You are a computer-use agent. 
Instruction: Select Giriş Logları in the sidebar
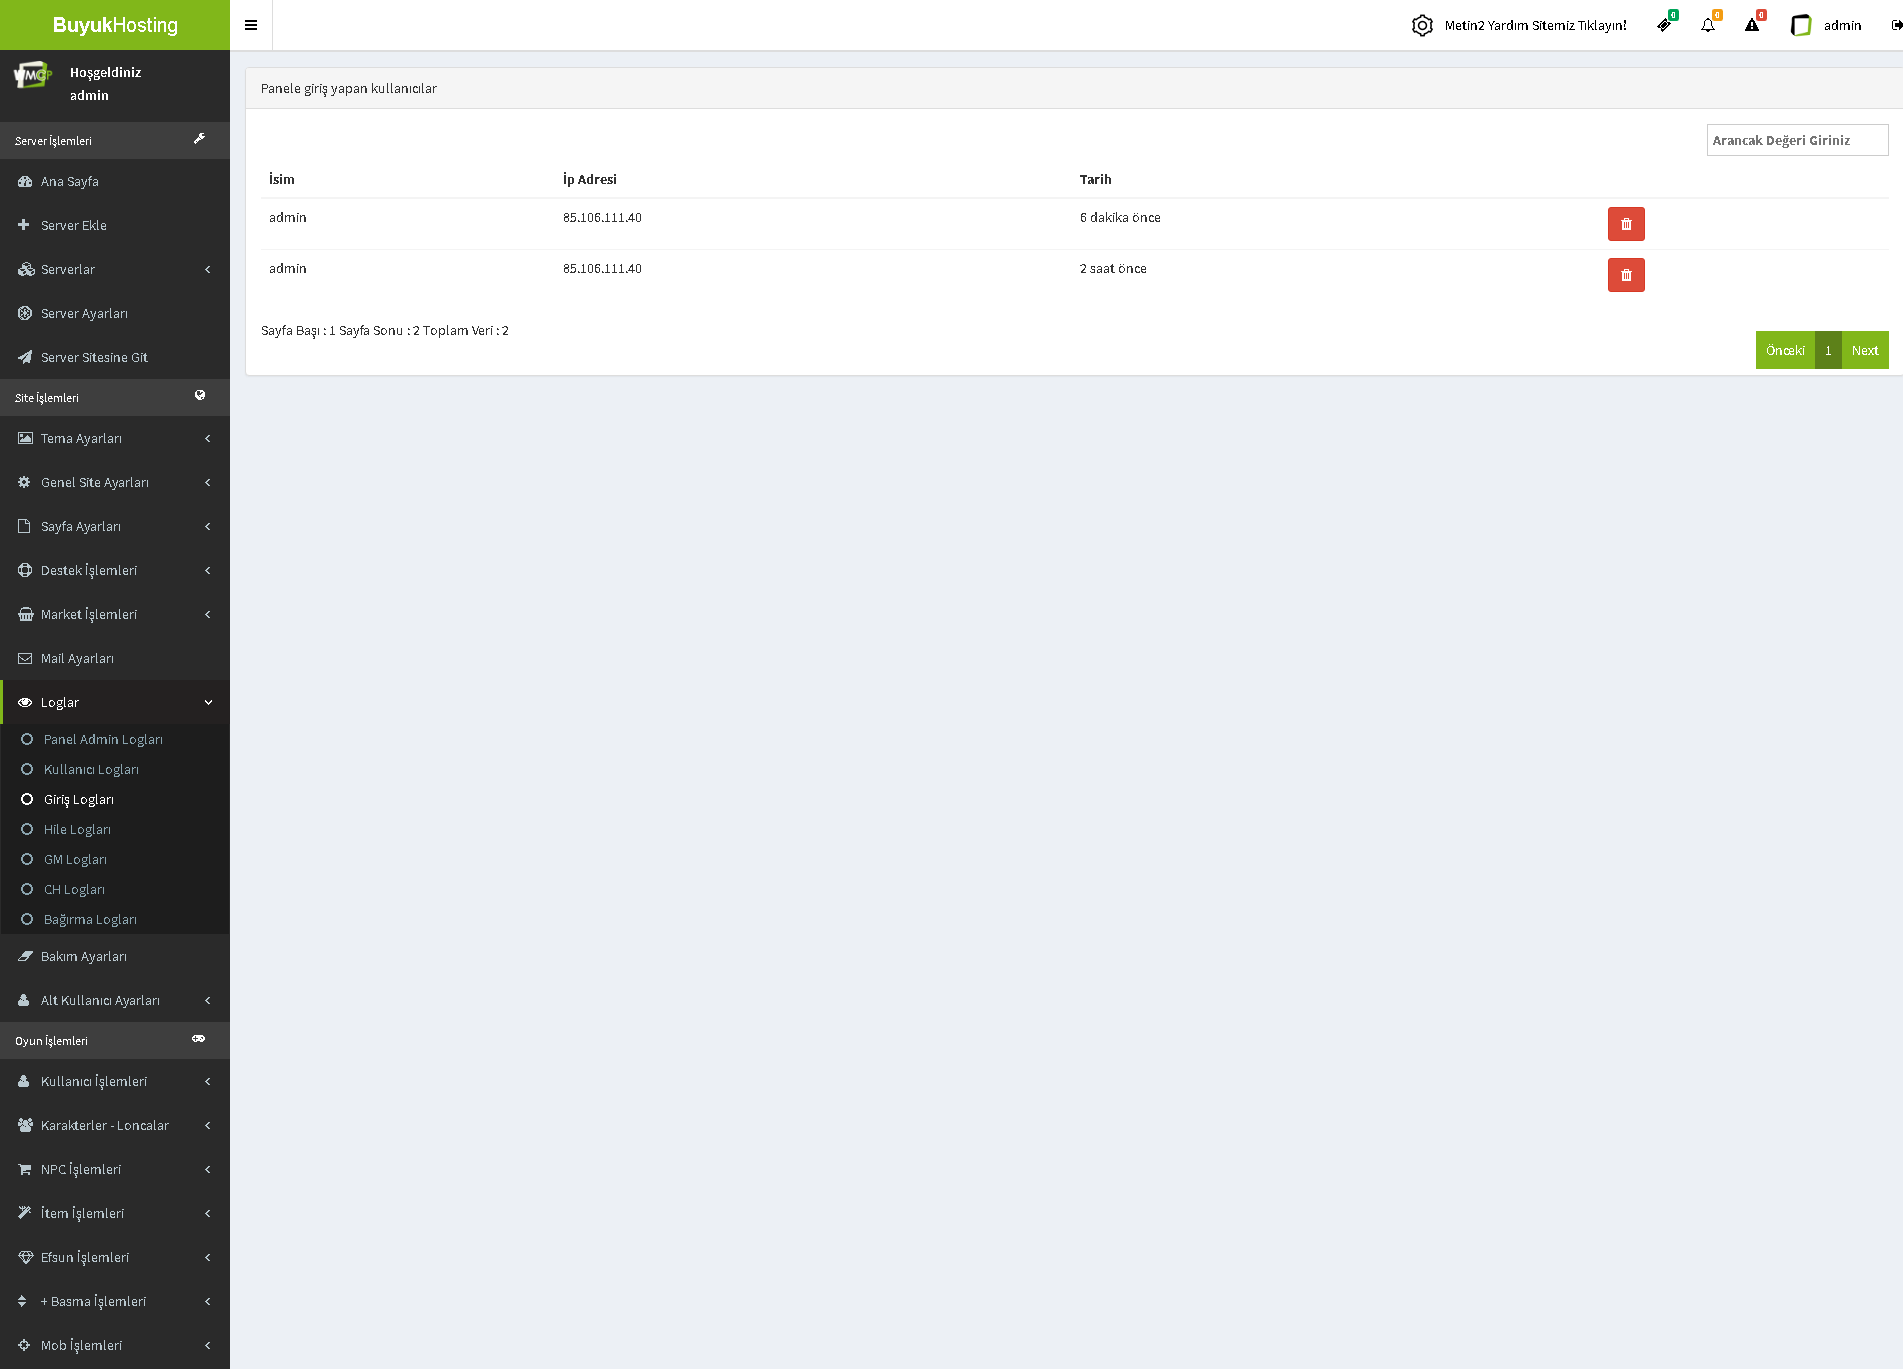[79, 800]
